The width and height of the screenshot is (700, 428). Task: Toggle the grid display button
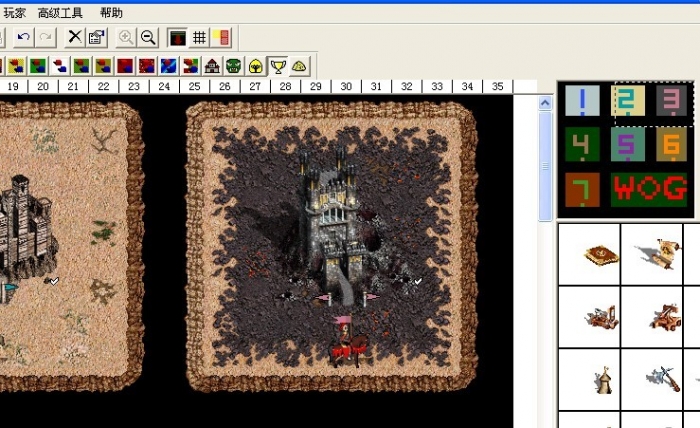(x=199, y=37)
